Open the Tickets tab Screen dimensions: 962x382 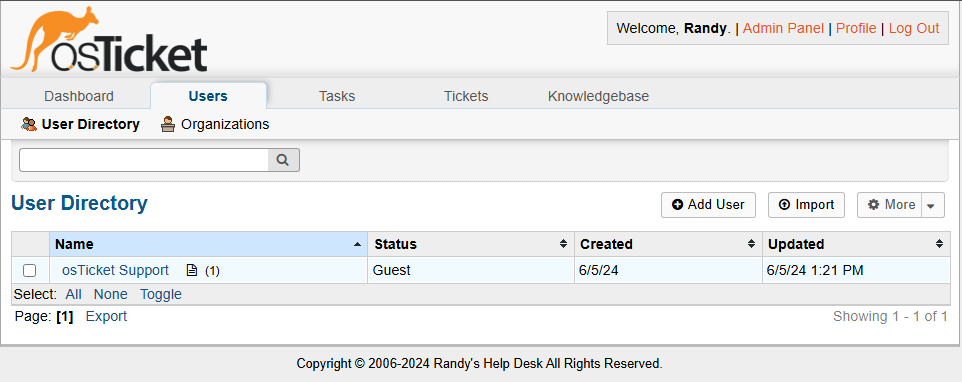point(466,96)
